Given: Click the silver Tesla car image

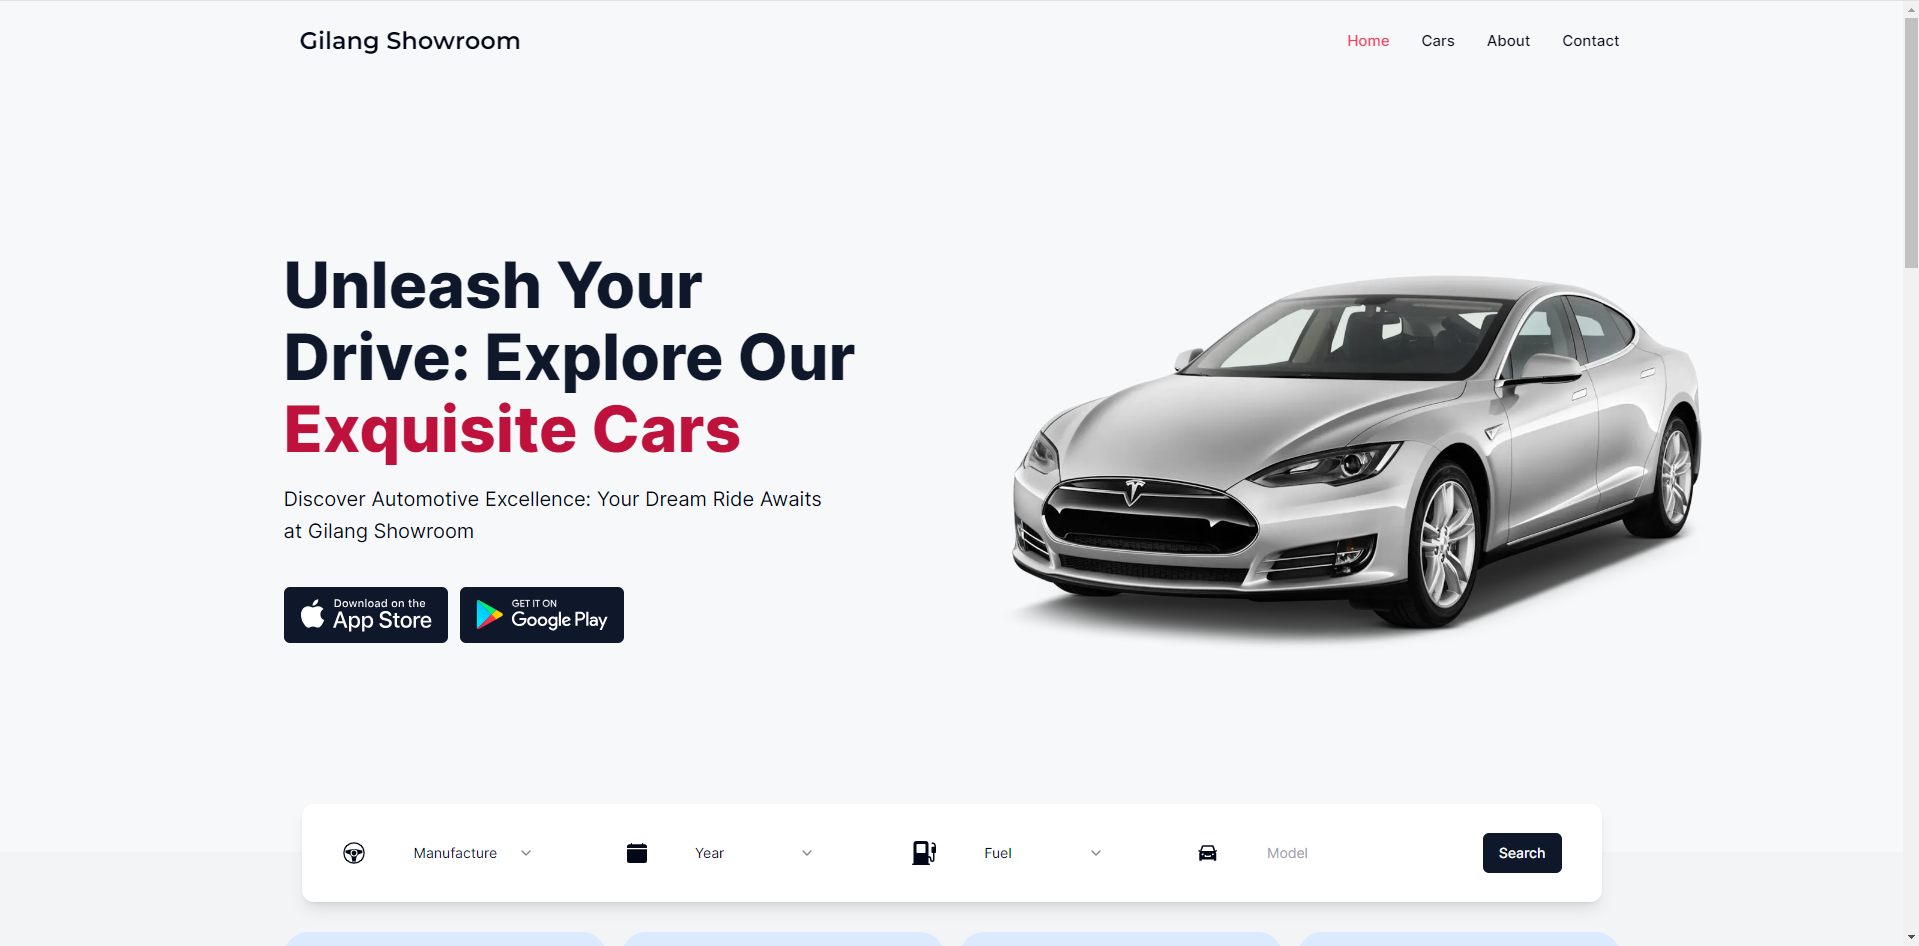Looking at the screenshot, I should tap(1357, 453).
